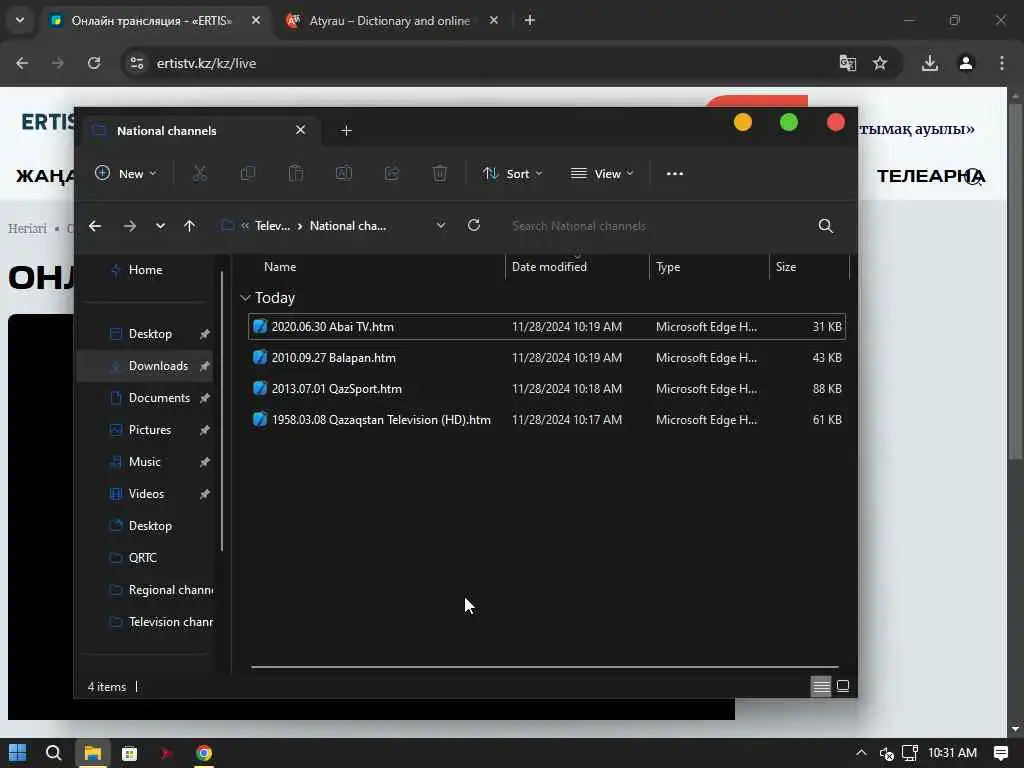Open Chrome downloads icon
The image size is (1024, 768).
pos(930,63)
